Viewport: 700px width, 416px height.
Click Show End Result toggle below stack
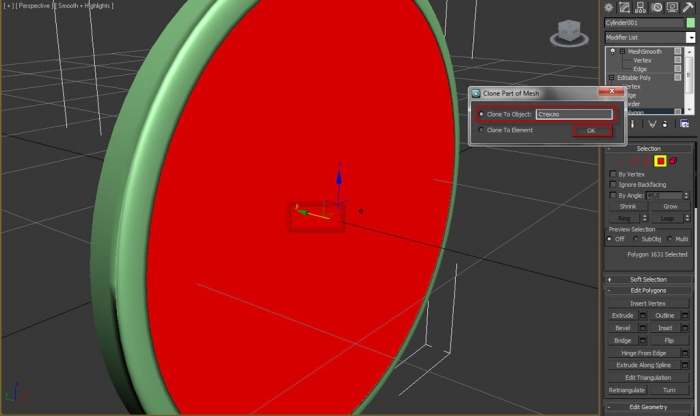[x=632, y=124]
